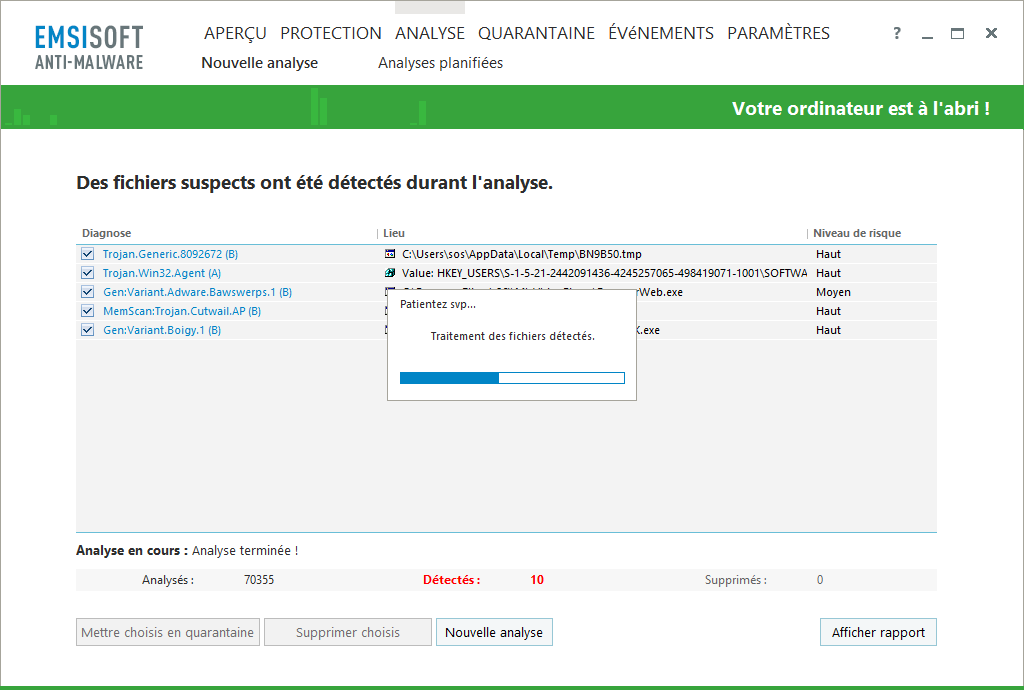
Task: Sort by Niveau de risque column
Action: click(x=857, y=233)
